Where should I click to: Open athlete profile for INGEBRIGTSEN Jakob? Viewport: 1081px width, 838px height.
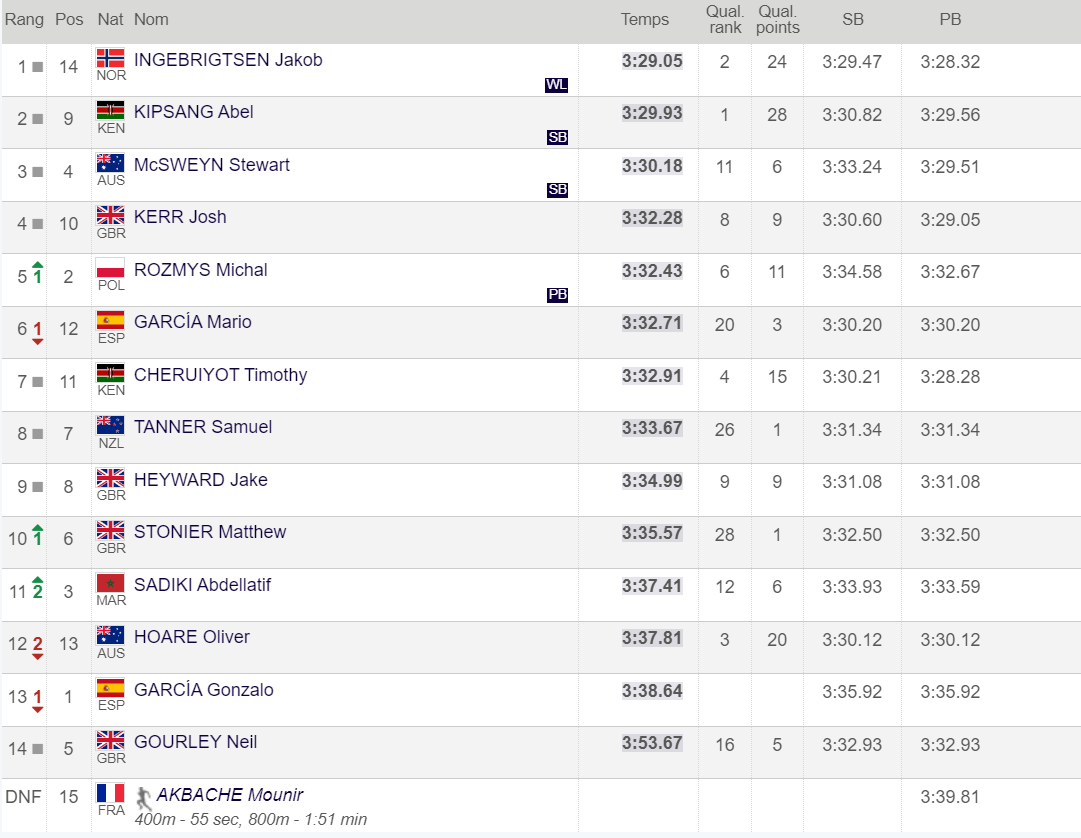228,60
